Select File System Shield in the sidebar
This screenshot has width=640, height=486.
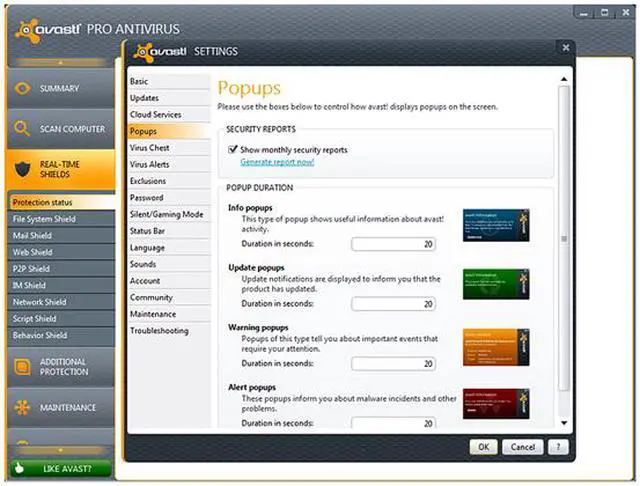pos(61,219)
